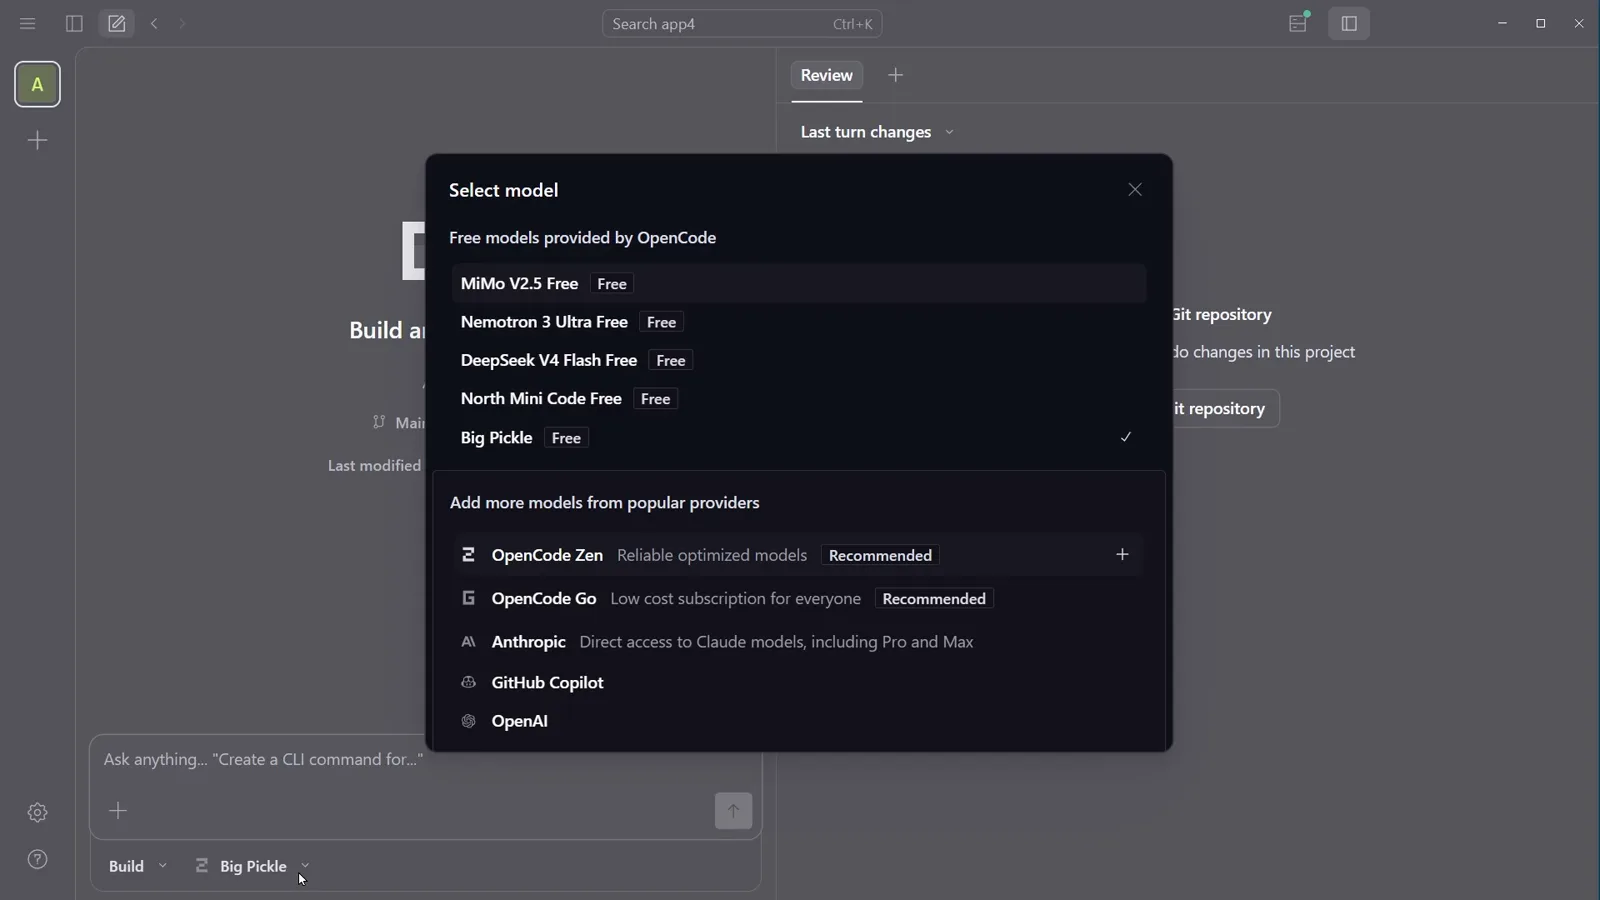Select the project avatar labeled A
The image size is (1600, 900).
(x=37, y=85)
